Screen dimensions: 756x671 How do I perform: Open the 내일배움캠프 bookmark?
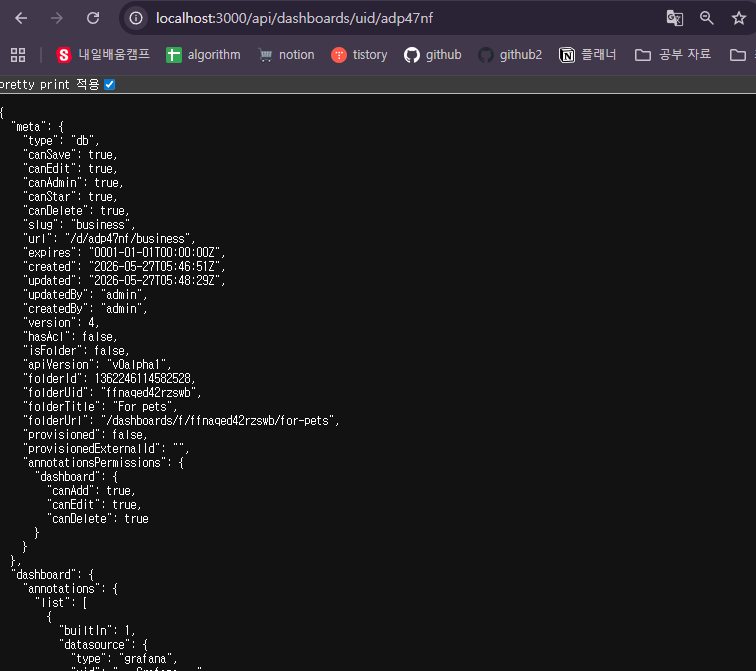(x=103, y=55)
